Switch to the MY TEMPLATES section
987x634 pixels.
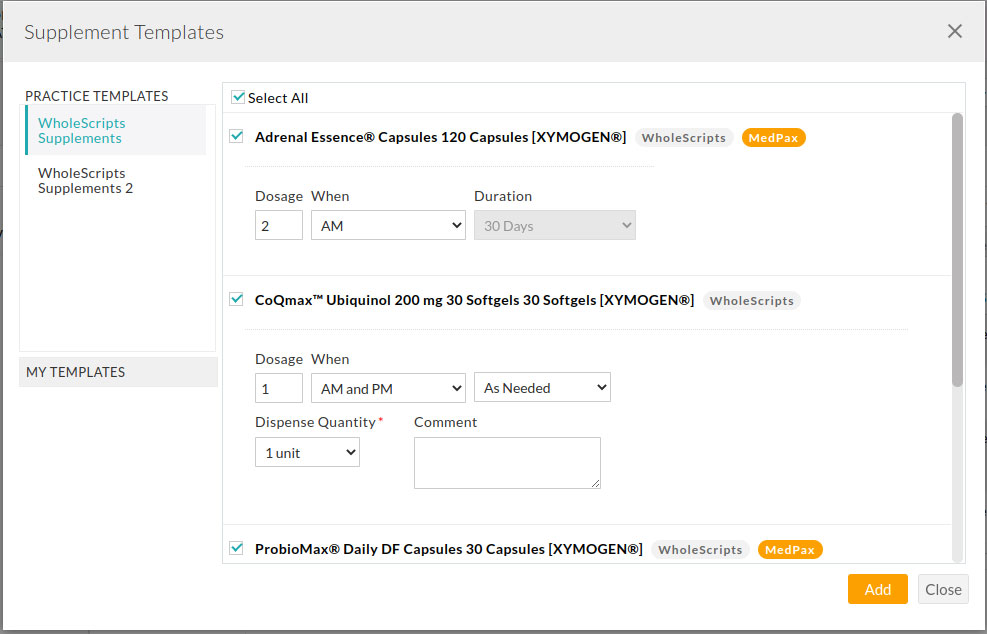75,371
